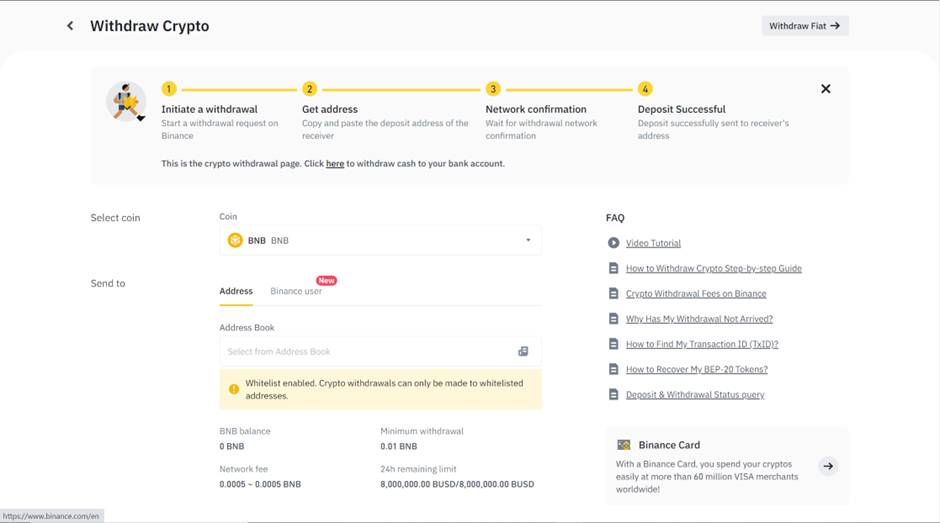Click the address book icon in field

[x=522, y=352]
